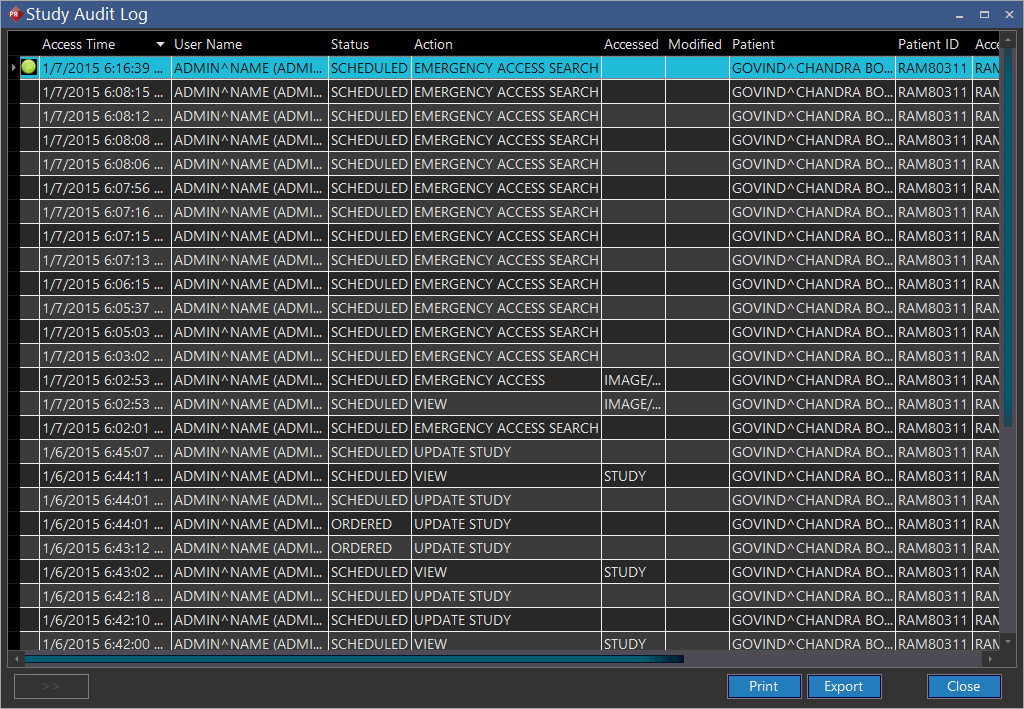This screenshot has height=709, width=1024.
Task: Select the 6:02:53 EMERGENCY ACCESS image row
Action: click(x=480, y=380)
